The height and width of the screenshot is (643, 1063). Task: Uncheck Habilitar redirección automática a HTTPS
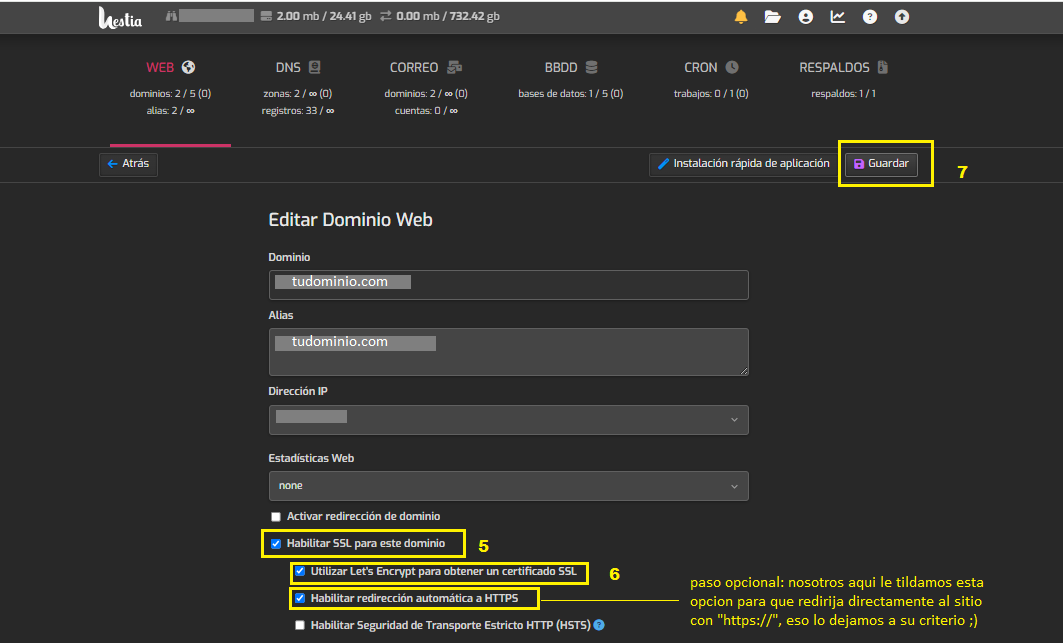point(300,598)
